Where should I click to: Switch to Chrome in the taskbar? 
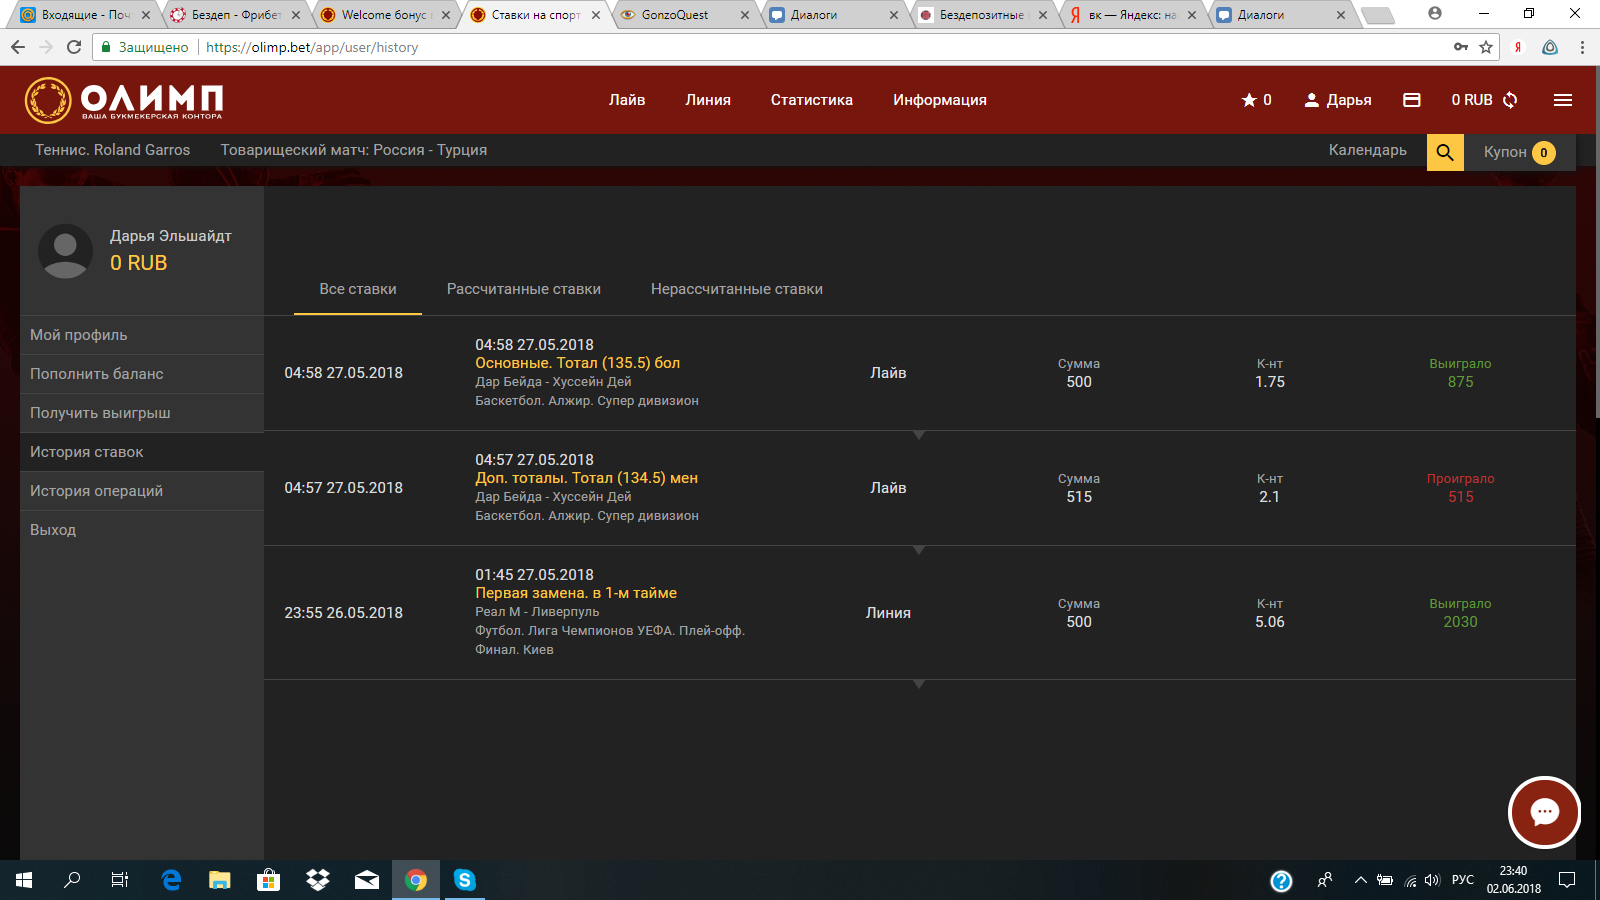pos(416,880)
